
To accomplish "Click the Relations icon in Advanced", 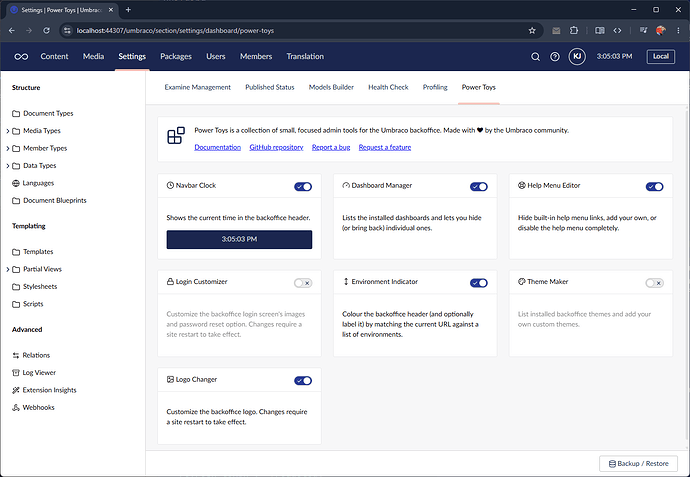I will coord(16,356).
